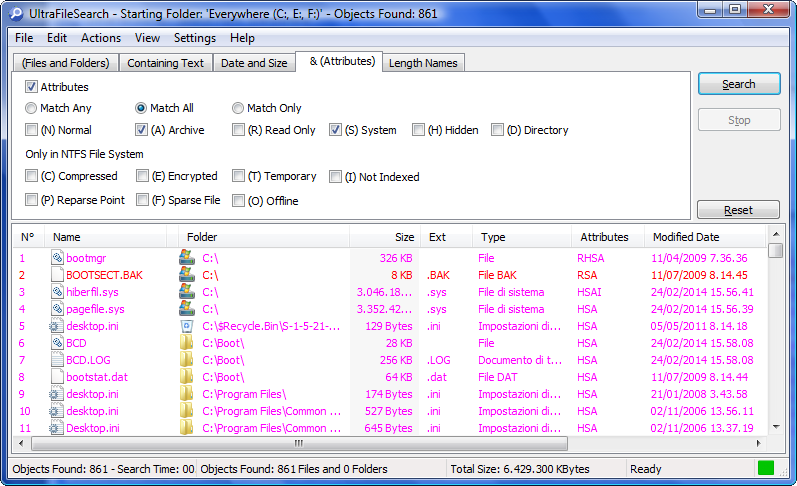Click the horizontal scrollbar right arrow
The image size is (797, 486).
[758, 443]
